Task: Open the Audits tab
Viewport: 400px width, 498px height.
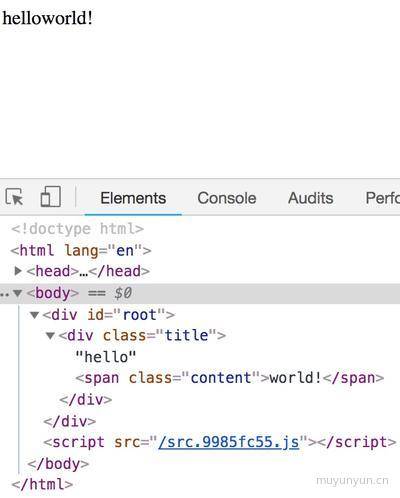Action: point(310,198)
